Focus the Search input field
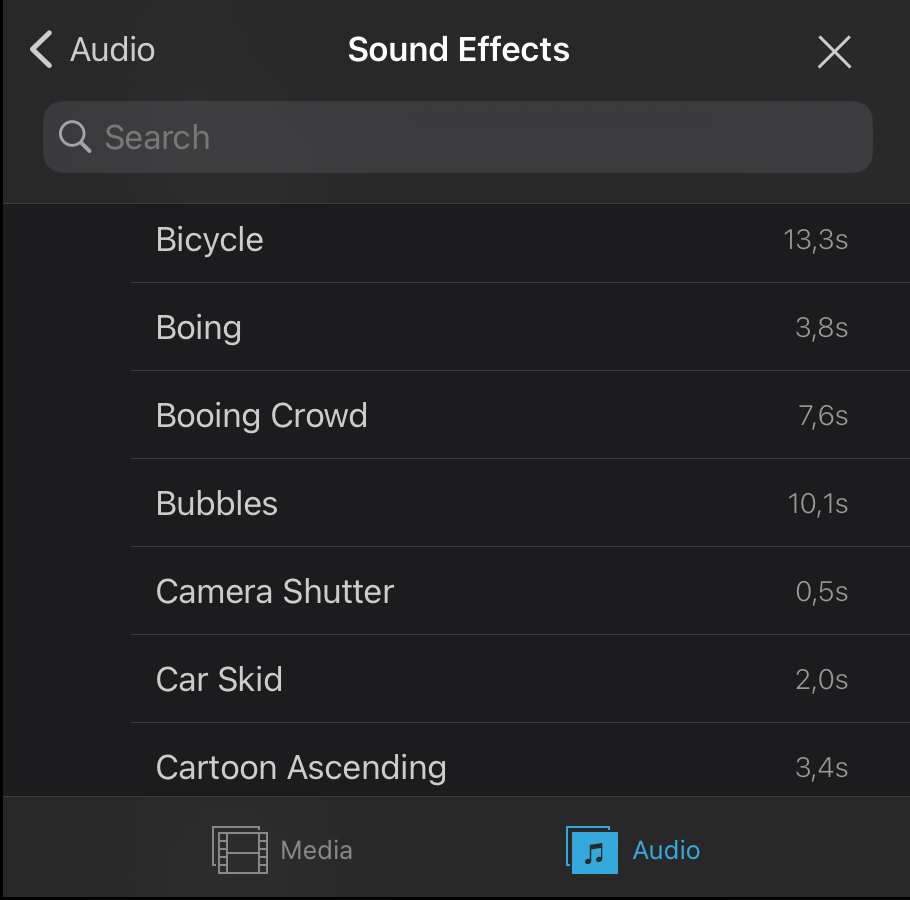 (x=457, y=137)
